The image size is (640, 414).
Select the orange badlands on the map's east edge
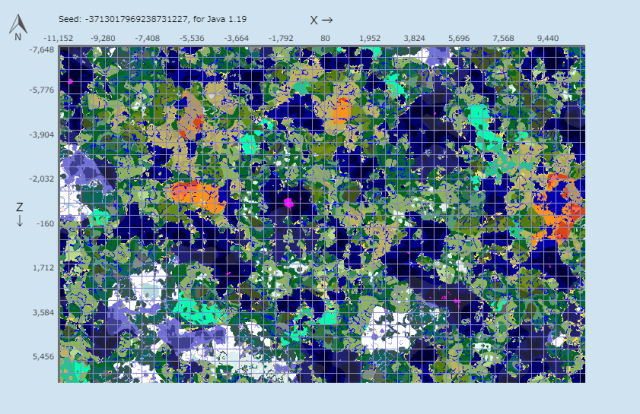pos(560,210)
